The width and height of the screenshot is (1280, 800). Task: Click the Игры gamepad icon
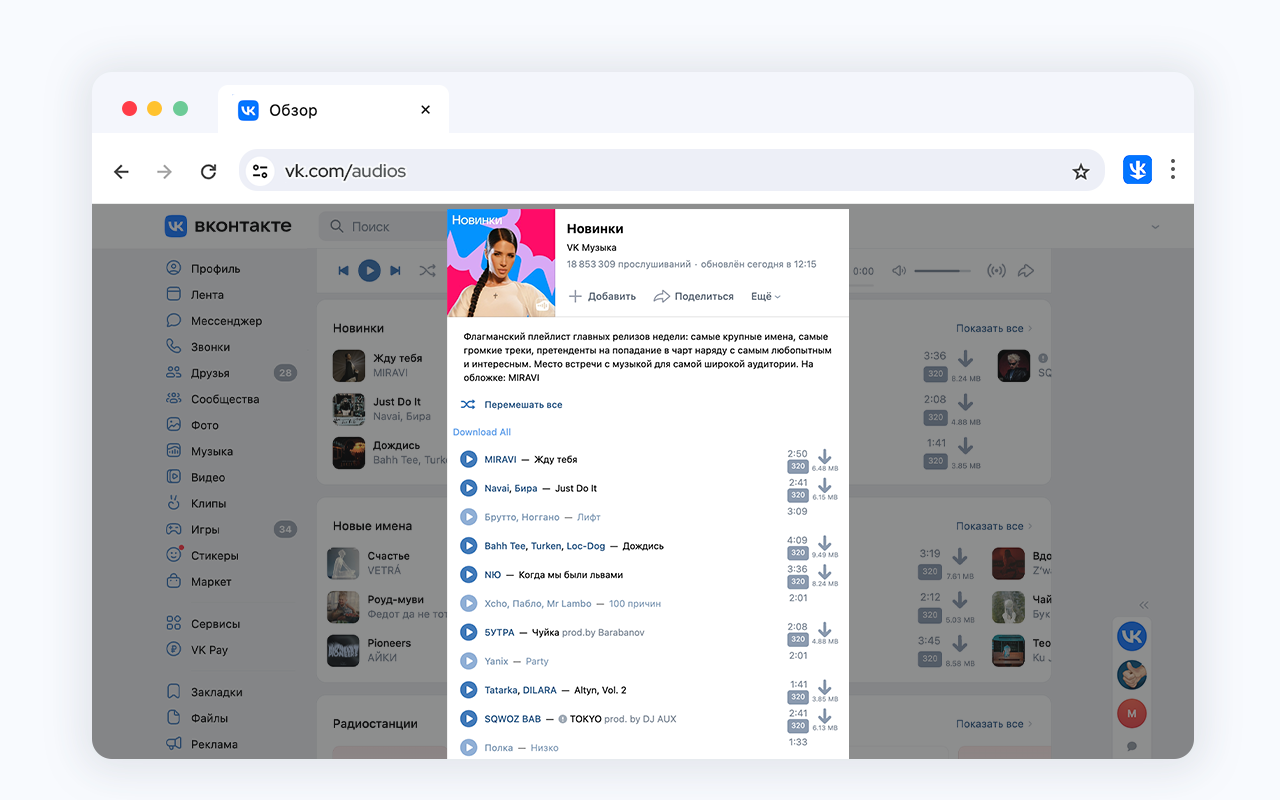click(x=174, y=529)
